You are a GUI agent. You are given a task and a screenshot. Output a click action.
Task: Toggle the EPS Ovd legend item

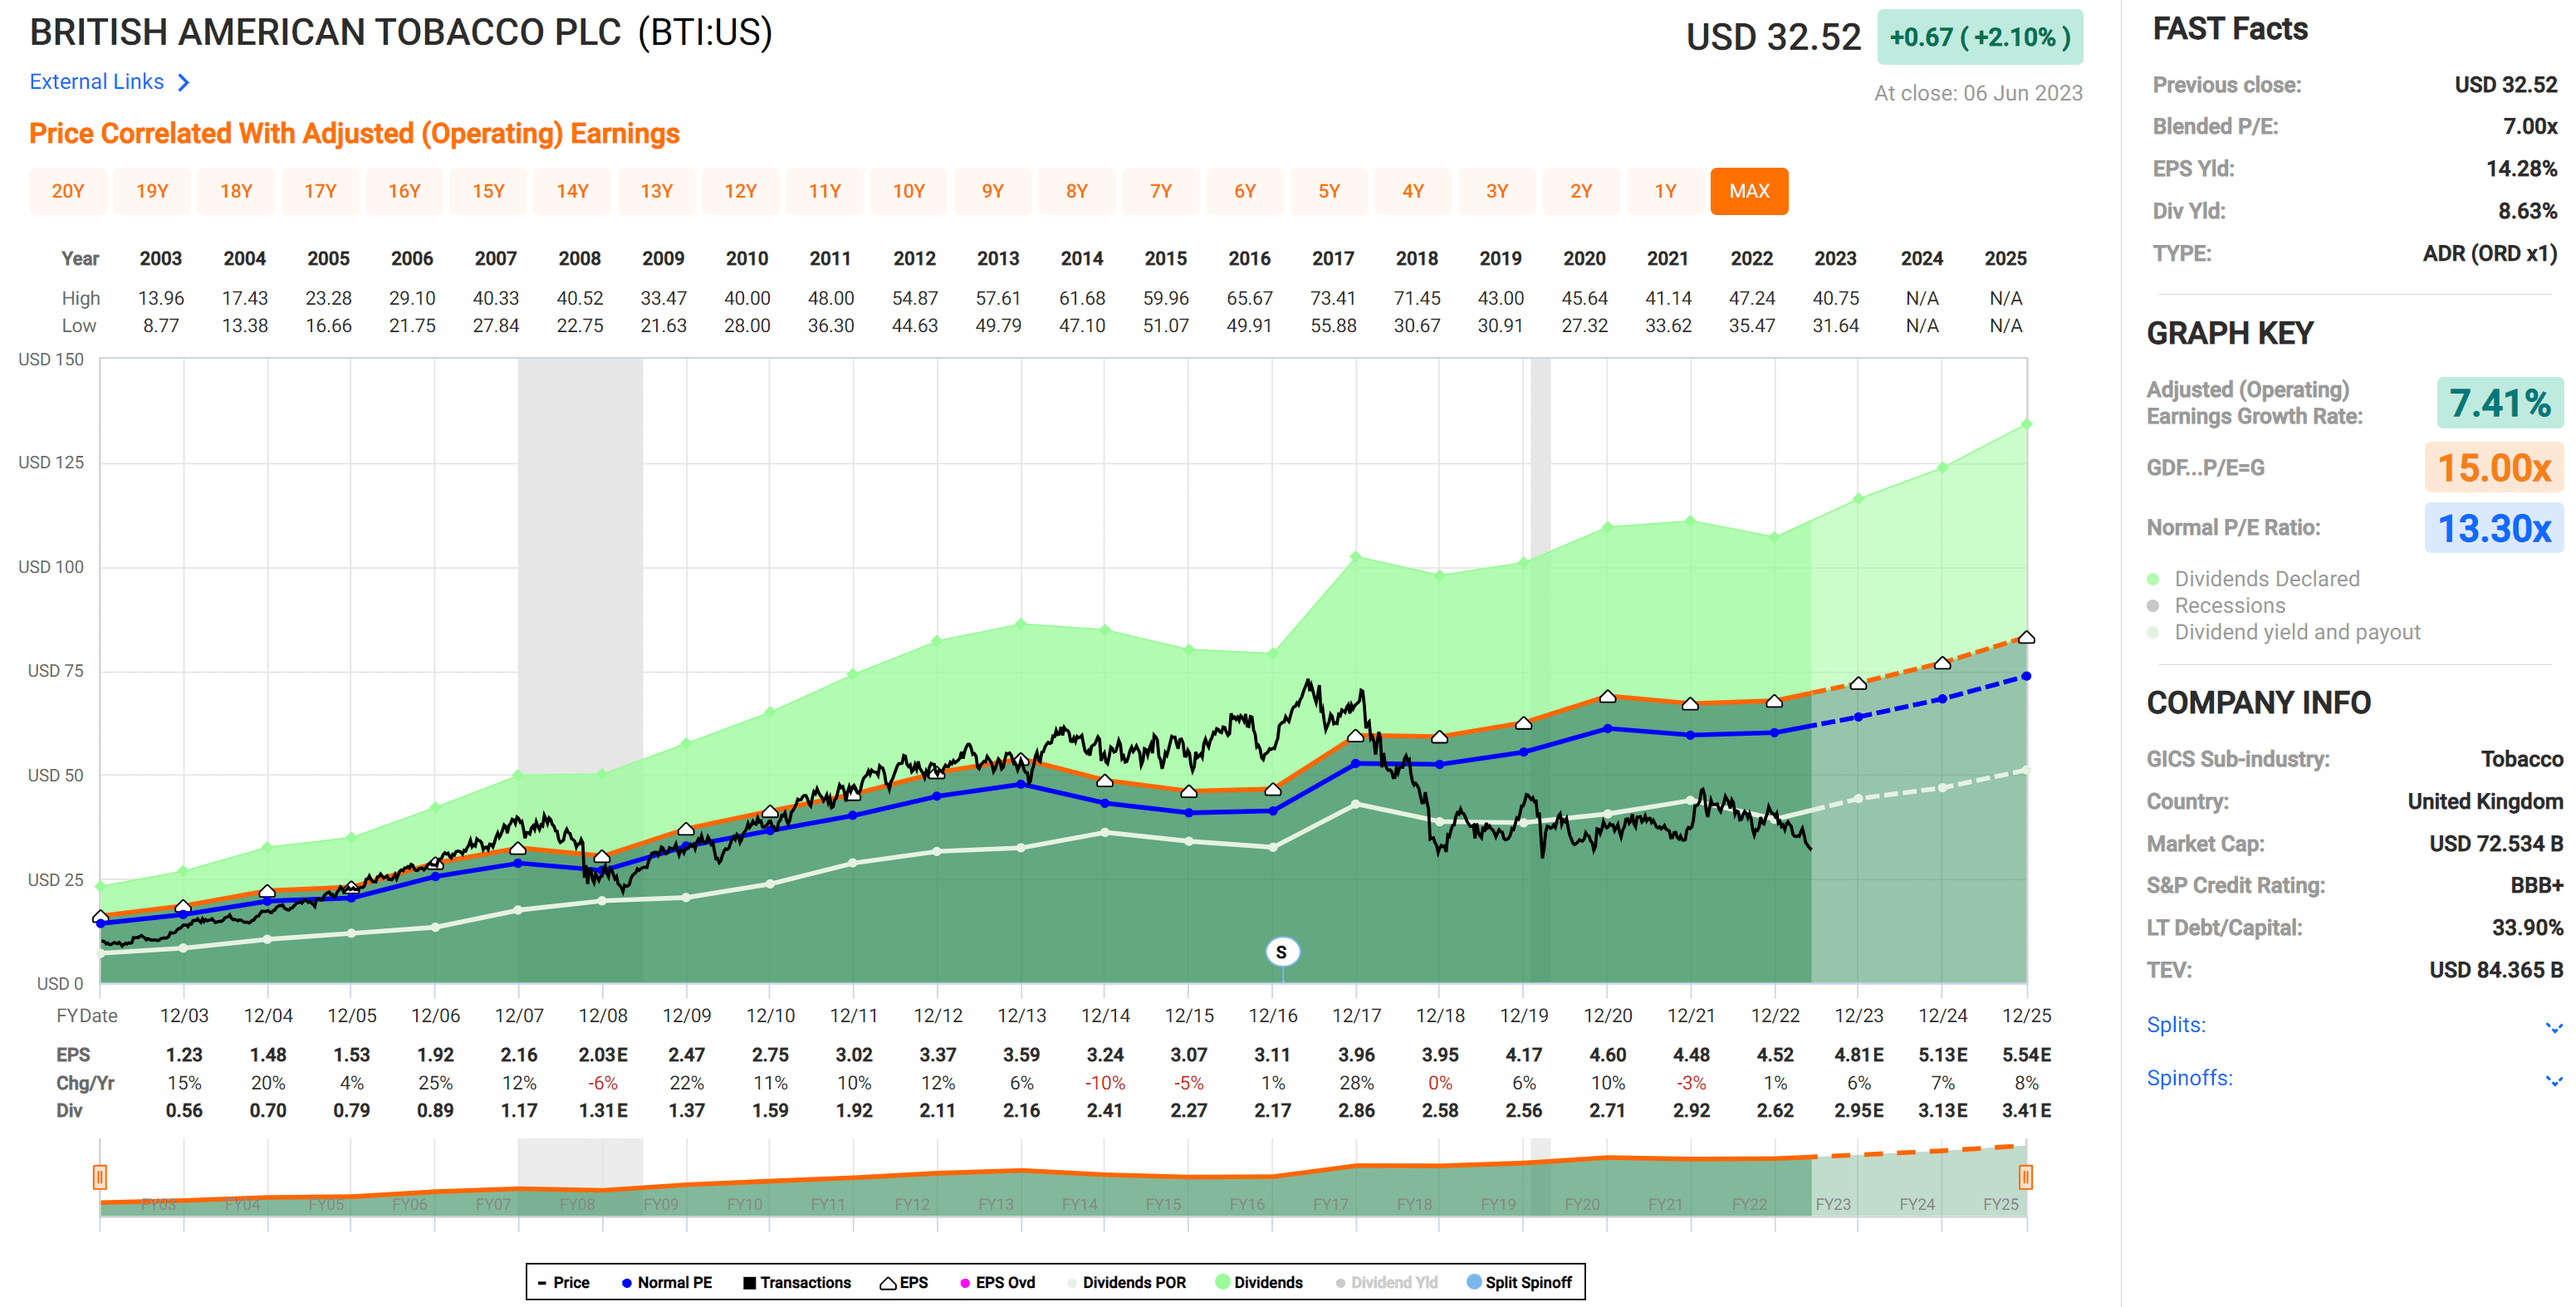(997, 1282)
